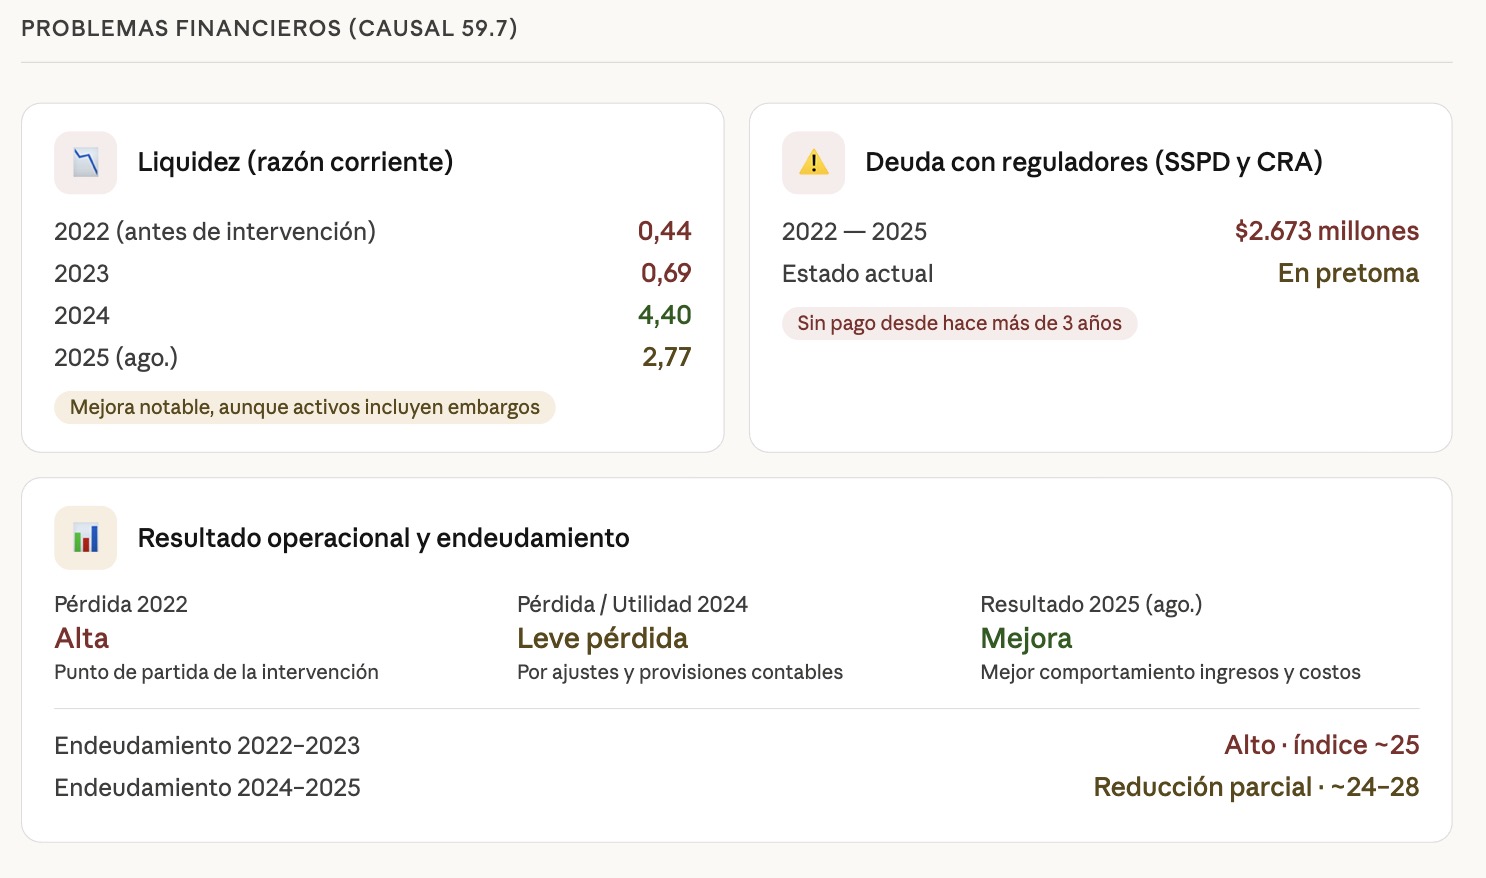The image size is (1486, 878).
Task: Click the Problemas Financieros section title
Action: tap(269, 28)
